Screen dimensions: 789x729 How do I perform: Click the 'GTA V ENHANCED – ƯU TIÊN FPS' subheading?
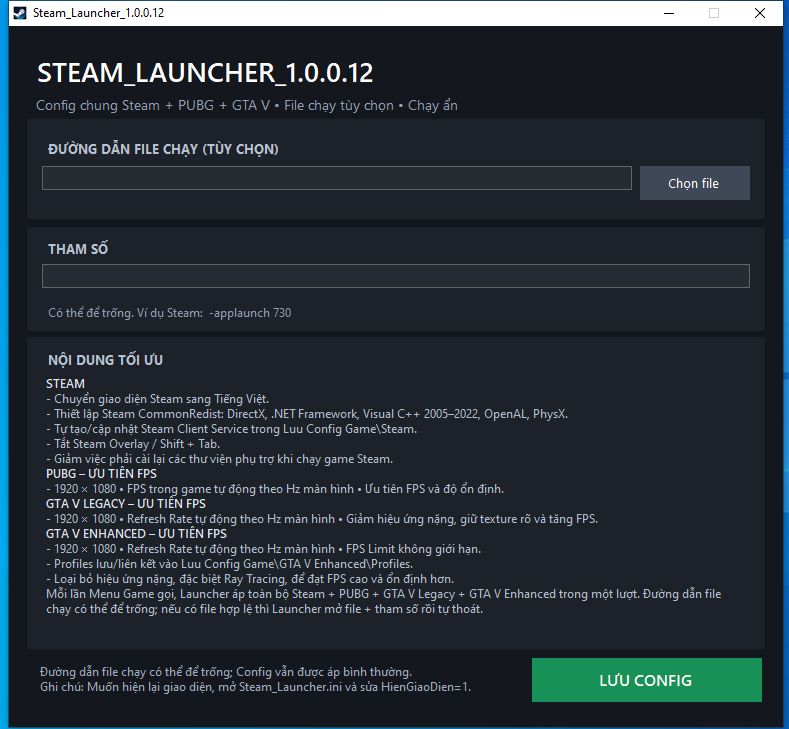tap(136, 534)
